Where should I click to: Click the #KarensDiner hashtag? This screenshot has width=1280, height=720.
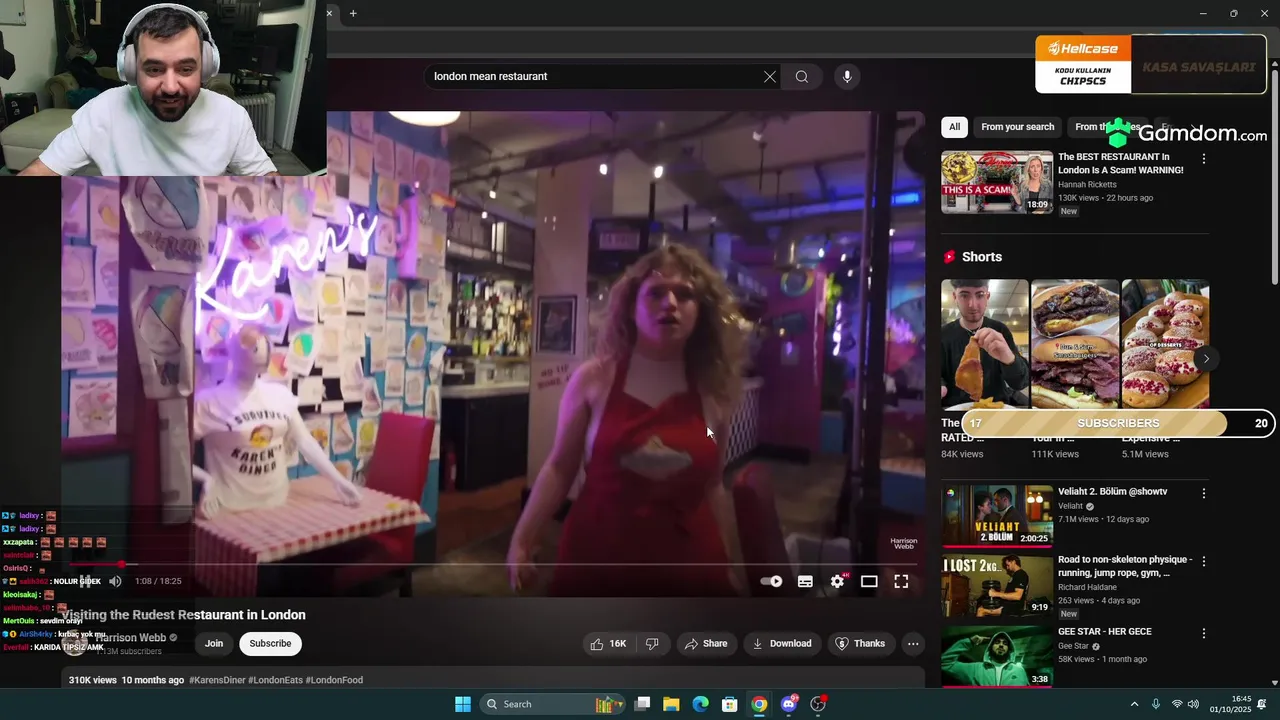pos(217,680)
